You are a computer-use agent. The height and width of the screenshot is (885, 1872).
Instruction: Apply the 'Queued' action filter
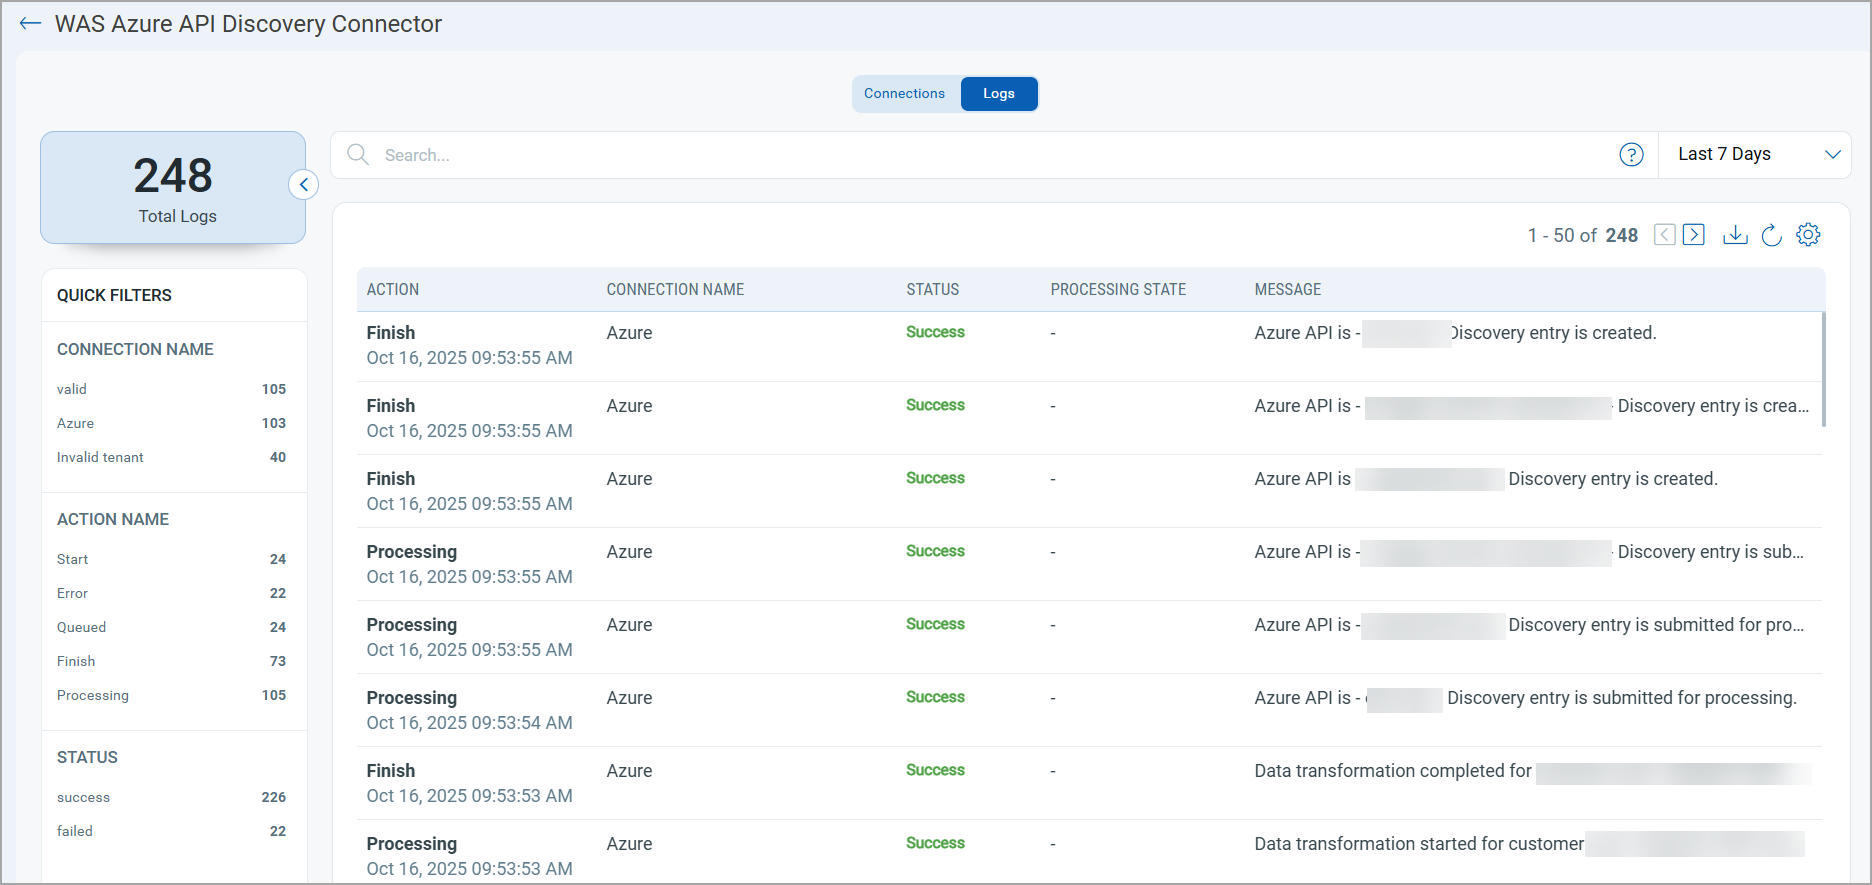coord(82,627)
